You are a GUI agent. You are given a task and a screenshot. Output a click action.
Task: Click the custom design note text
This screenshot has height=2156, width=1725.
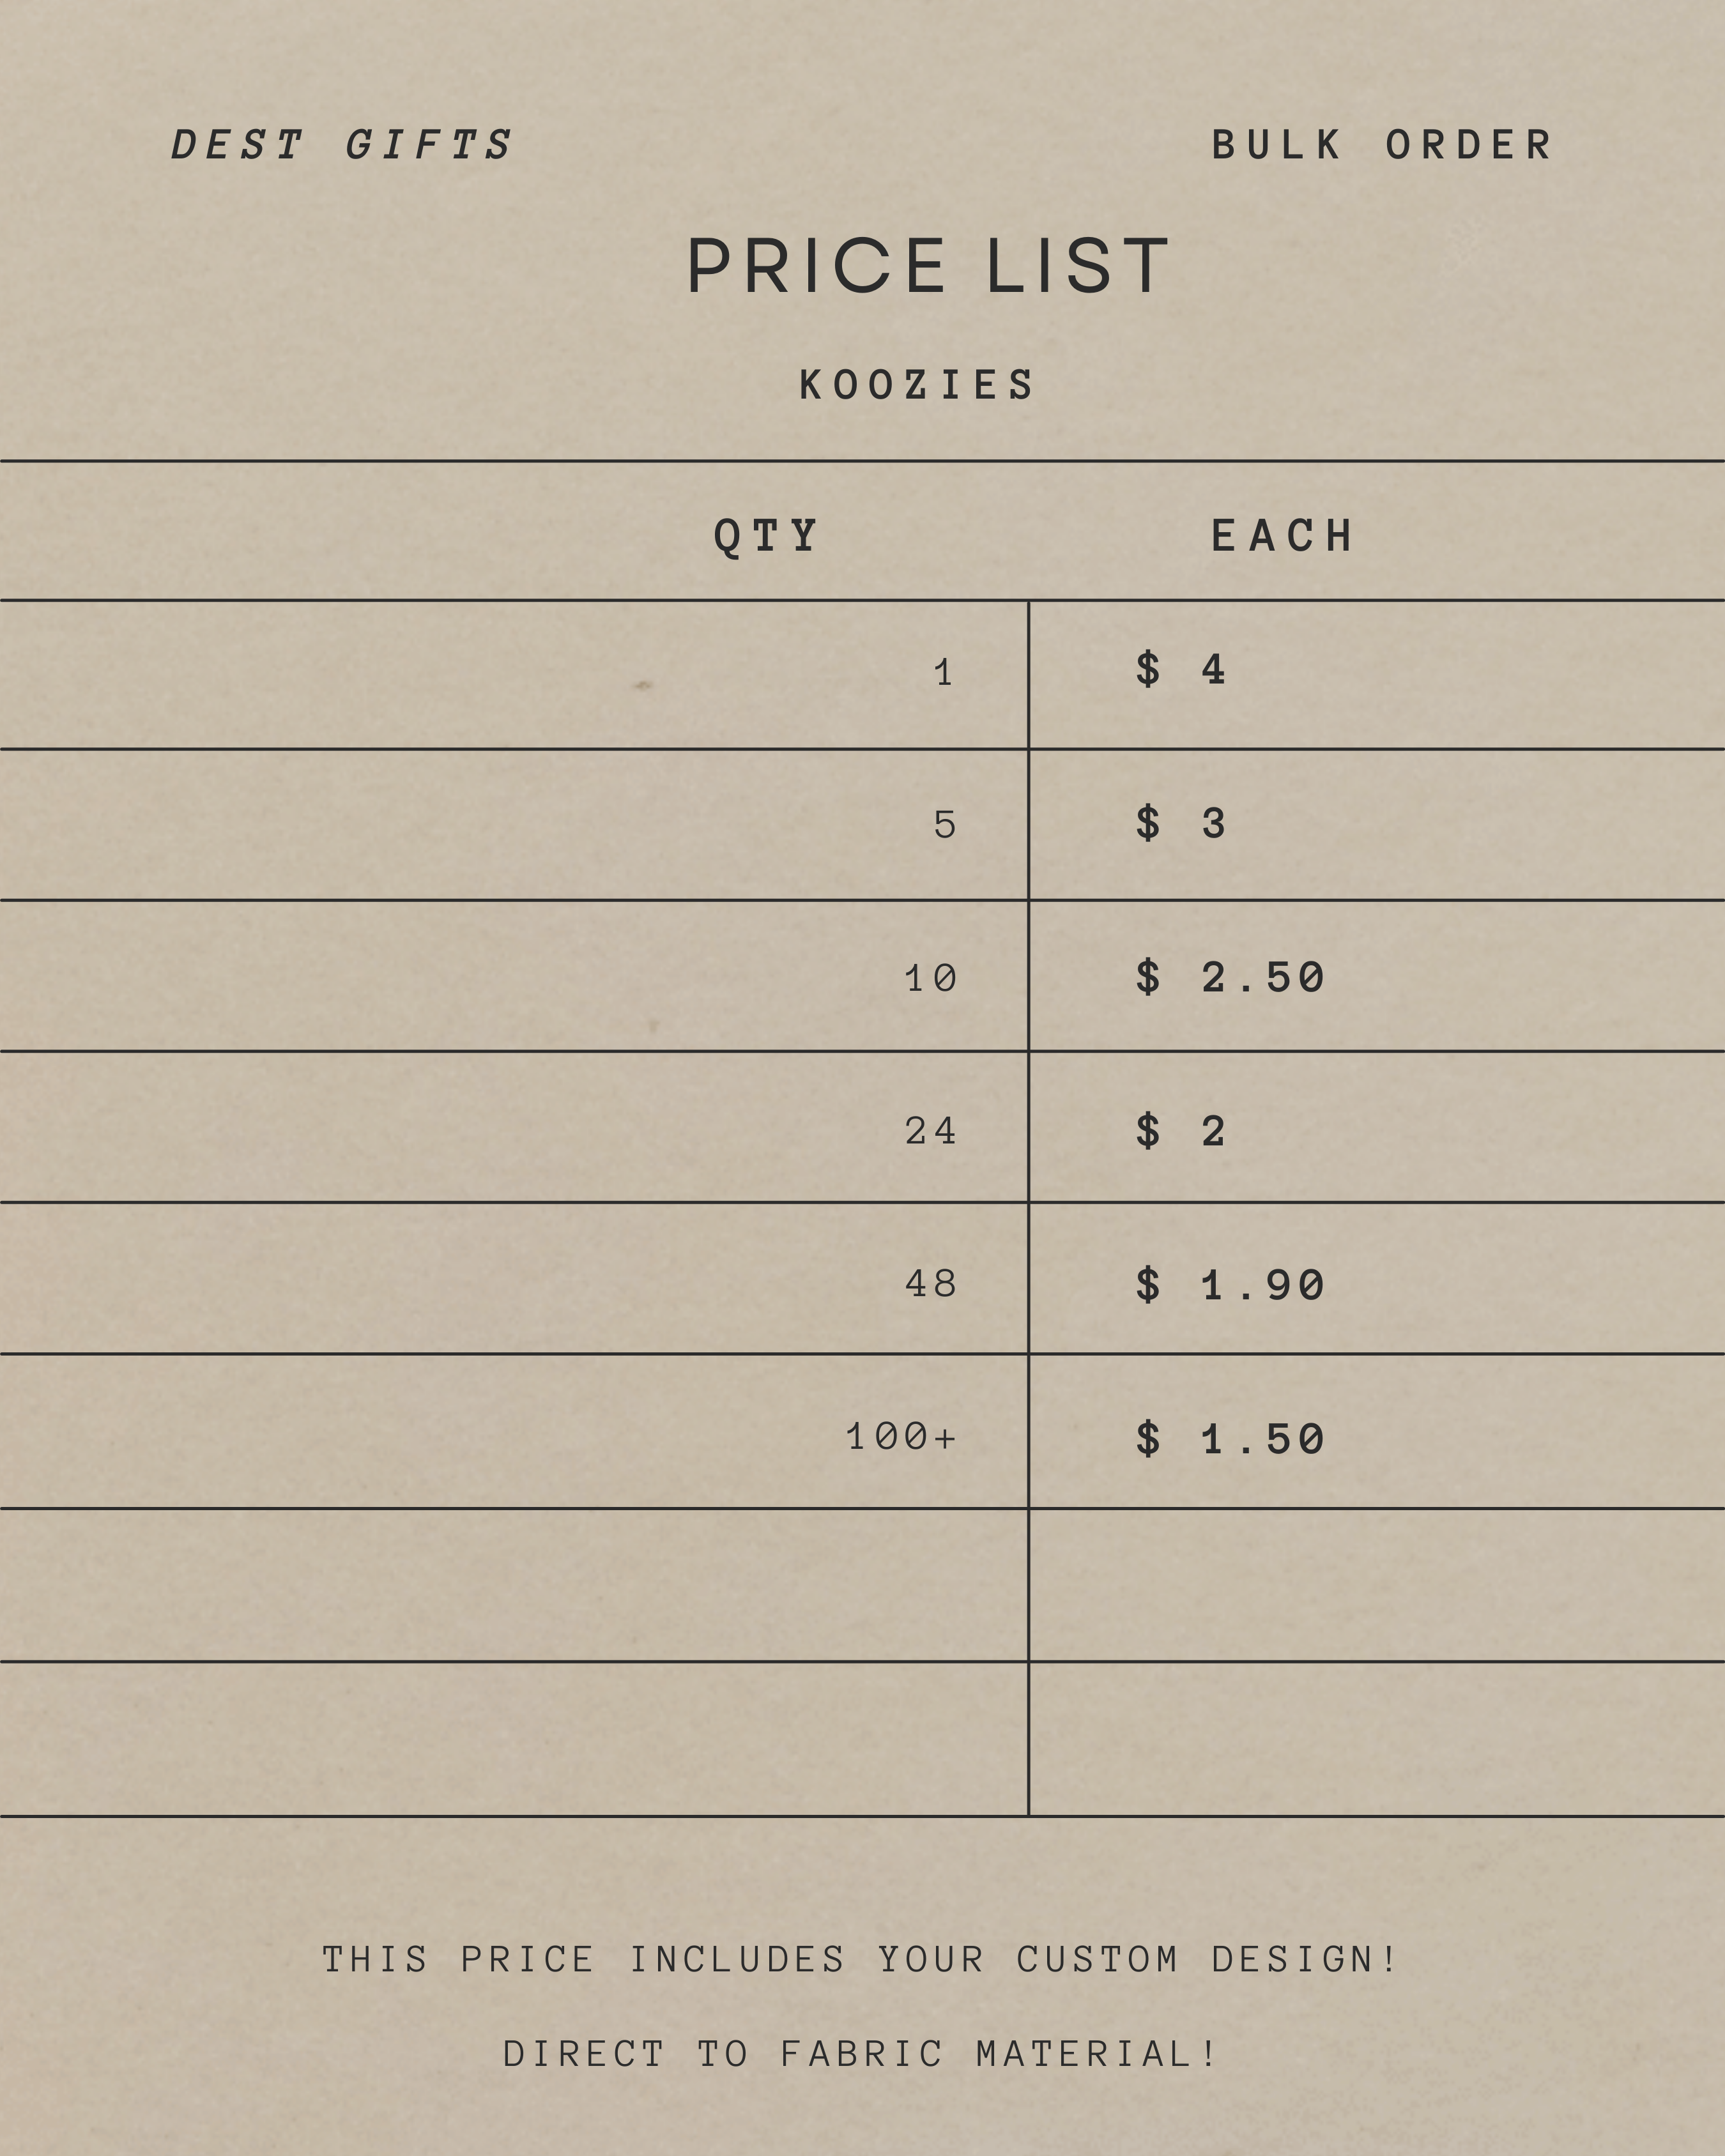859,1959
